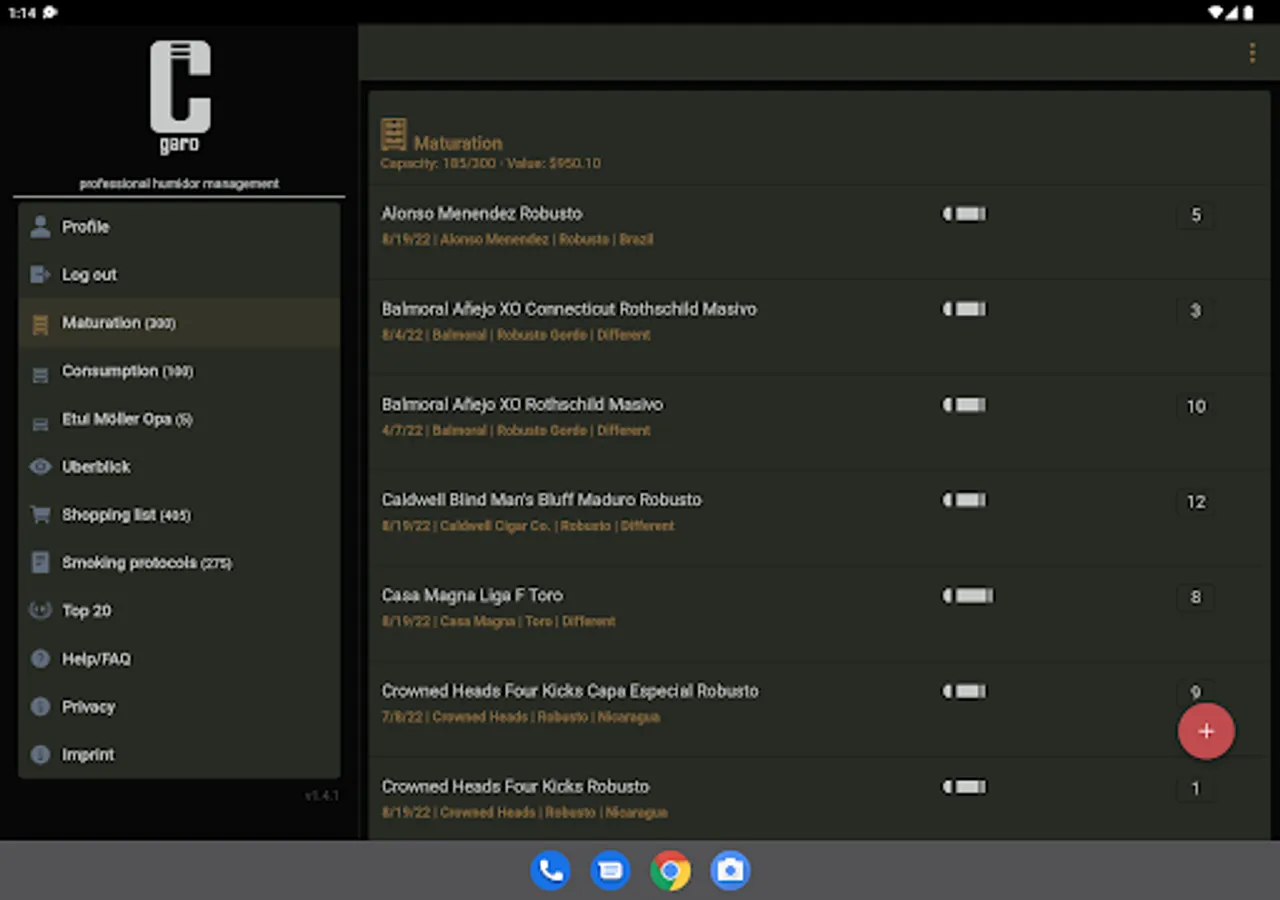Screen dimensions: 1280x900
Task: Click quantity 3 for Balmoral Connecticut Rothschild
Action: [x=1196, y=311]
